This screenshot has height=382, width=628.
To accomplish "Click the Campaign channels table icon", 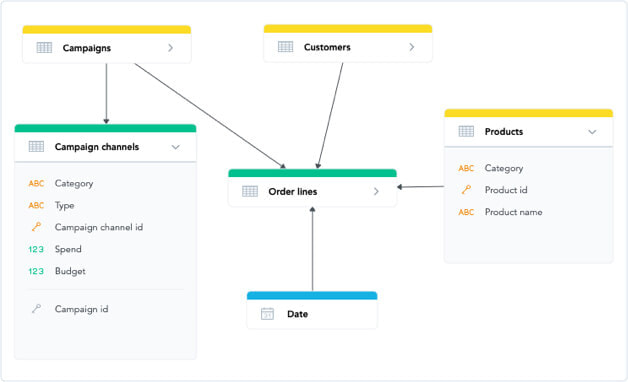I will [36, 147].
